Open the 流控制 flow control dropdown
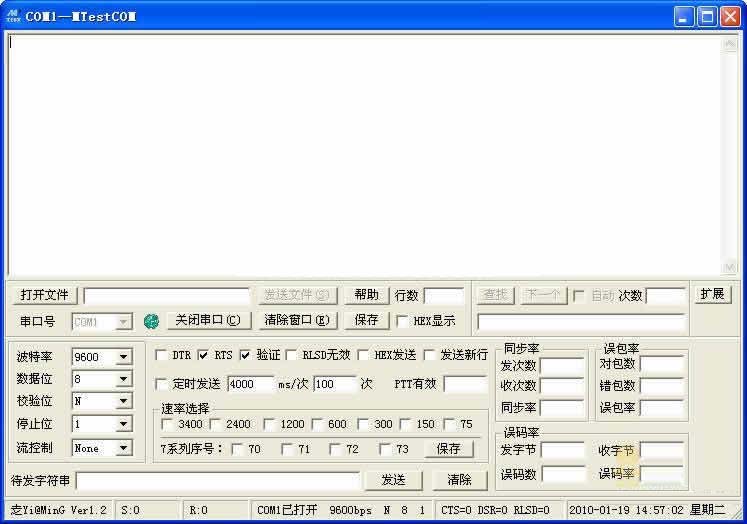Viewport: 747px width, 524px height. tap(124, 449)
